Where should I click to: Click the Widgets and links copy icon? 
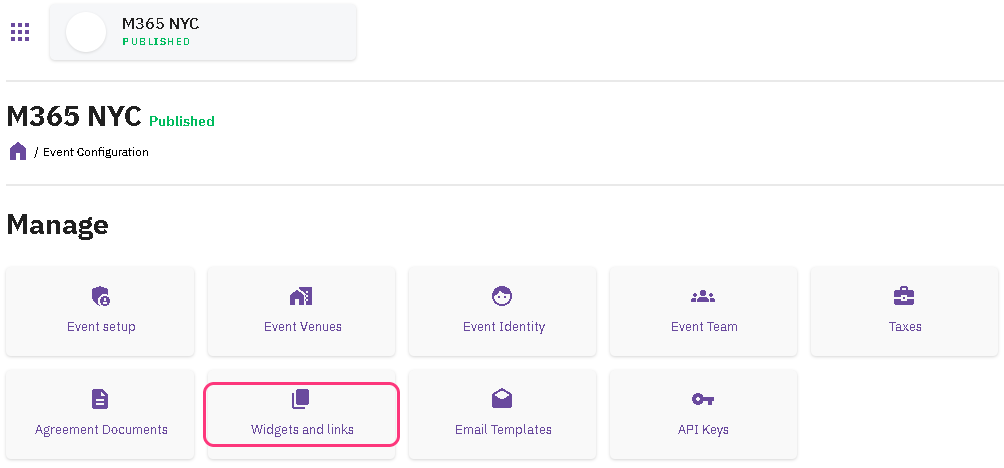(301, 399)
